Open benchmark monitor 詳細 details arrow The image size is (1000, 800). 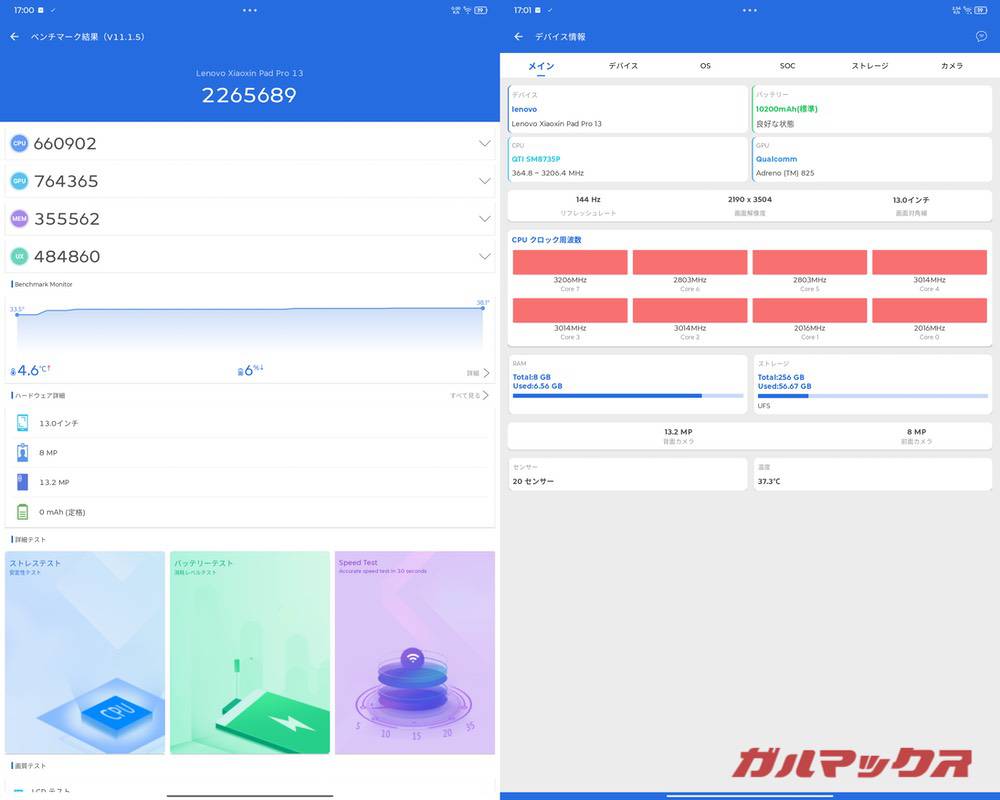click(478, 373)
